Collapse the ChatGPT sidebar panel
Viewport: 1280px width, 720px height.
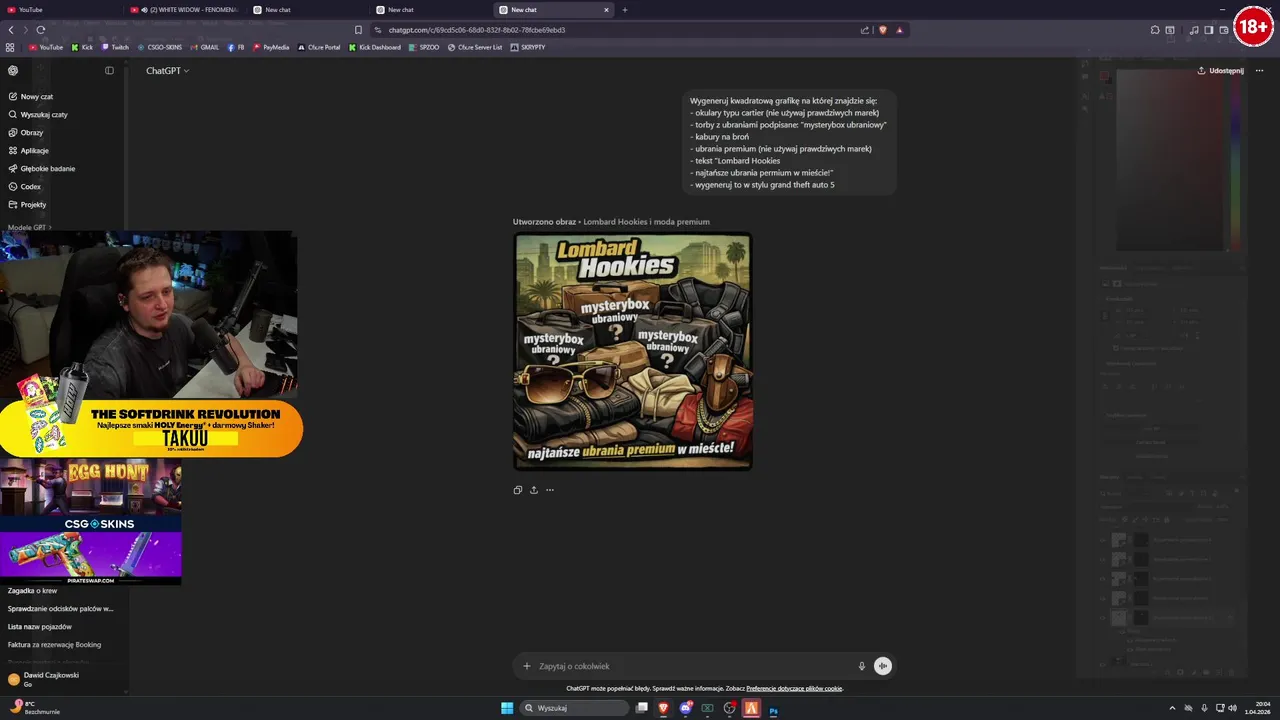point(109,70)
